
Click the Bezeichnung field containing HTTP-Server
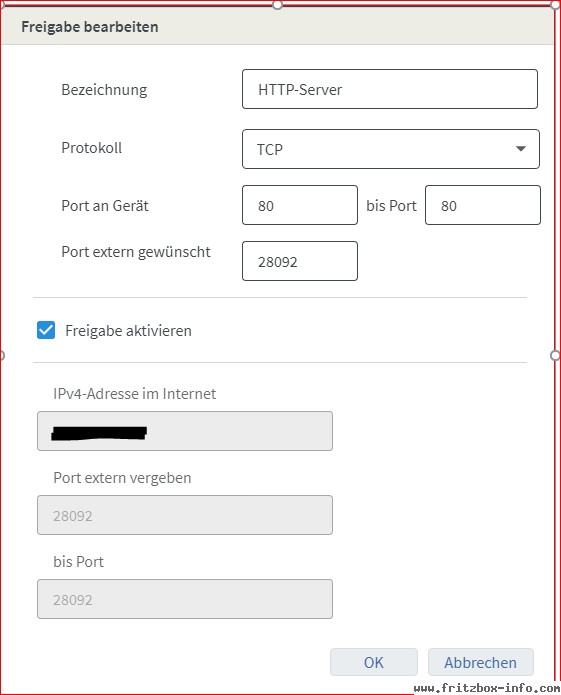(390, 89)
